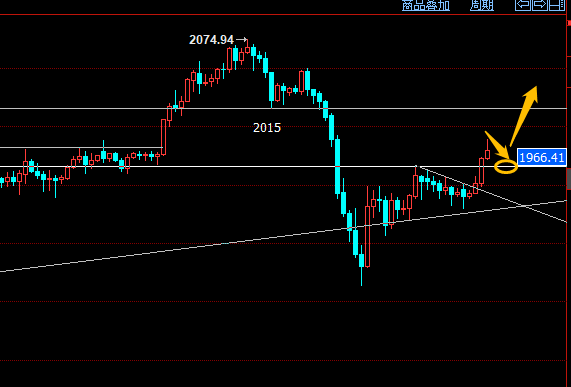Toggle the side panel layout icon
The width and height of the screenshot is (571, 387).
coord(557,5)
